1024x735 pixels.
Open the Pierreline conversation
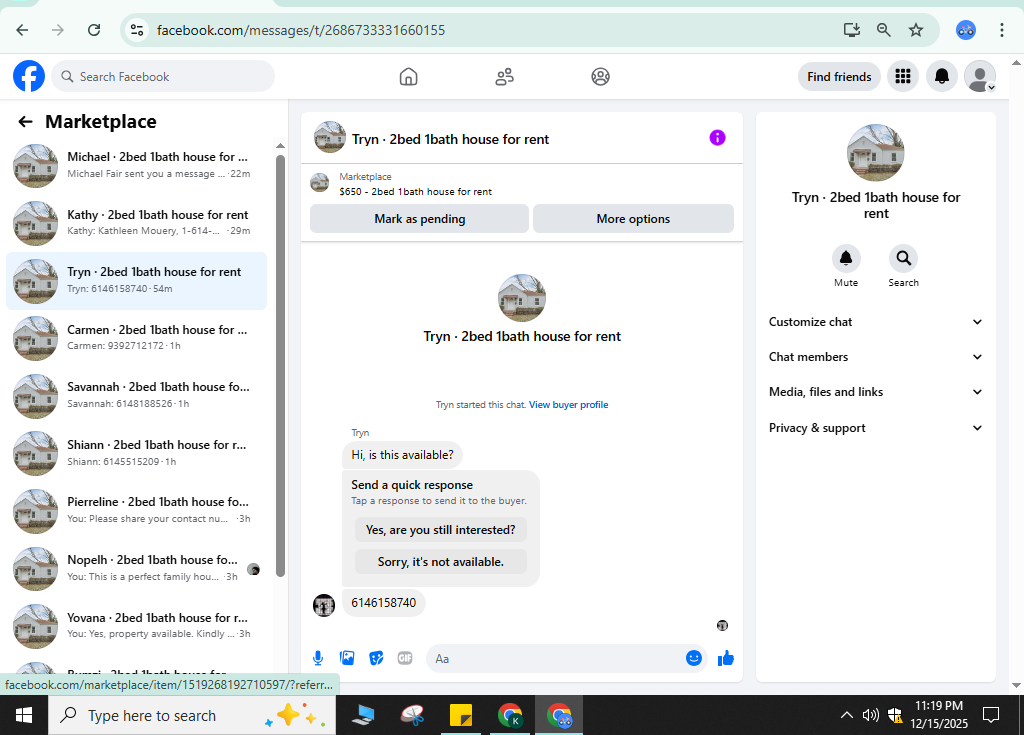click(x=136, y=510)
